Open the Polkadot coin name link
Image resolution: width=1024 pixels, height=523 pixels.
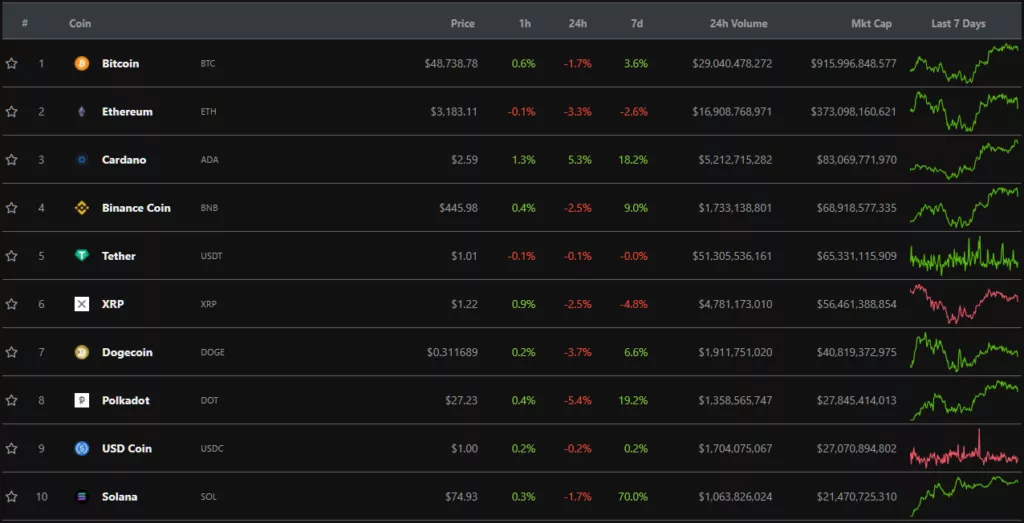click(126, 401)
